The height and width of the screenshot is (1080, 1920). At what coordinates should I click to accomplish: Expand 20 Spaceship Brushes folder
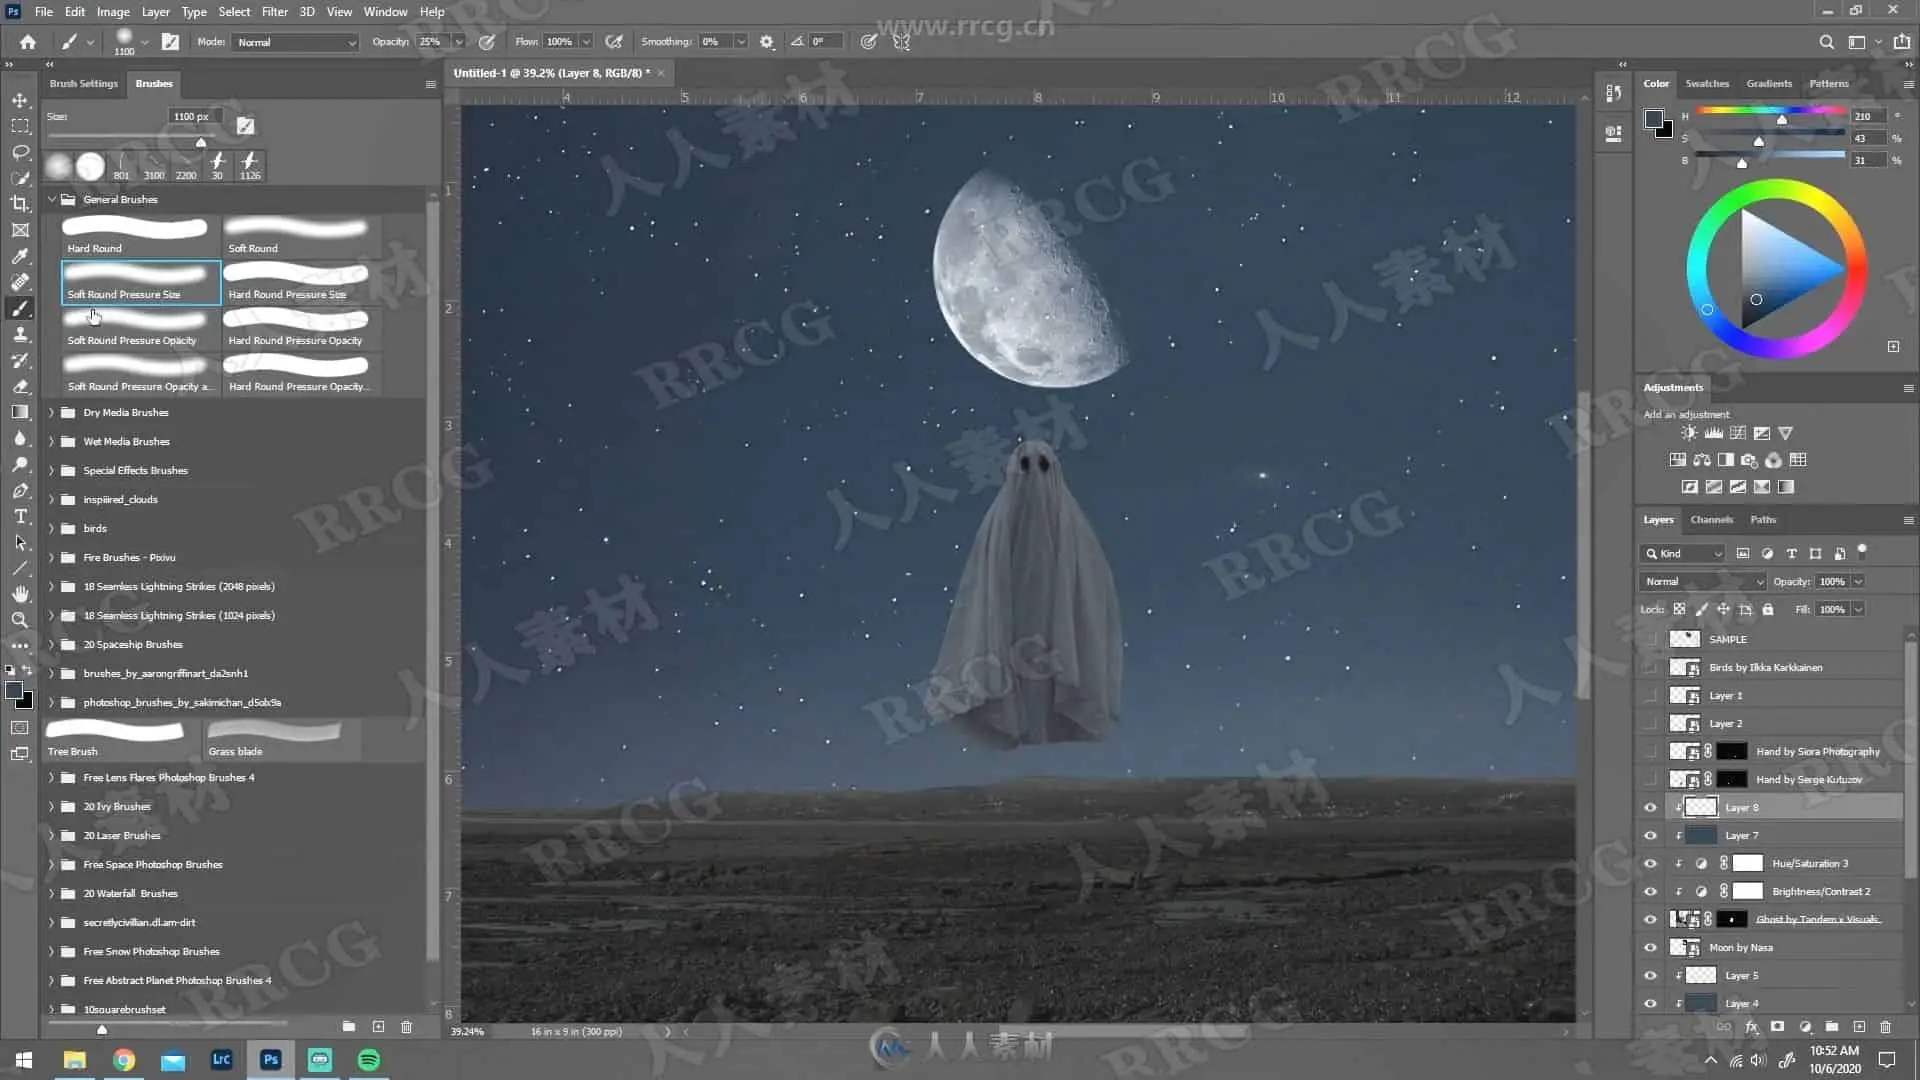click(x=52, y=644)
